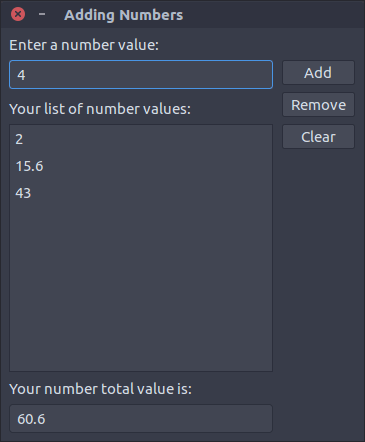
Task: Focus the number entry field containing 4
Action: (141, 75)
